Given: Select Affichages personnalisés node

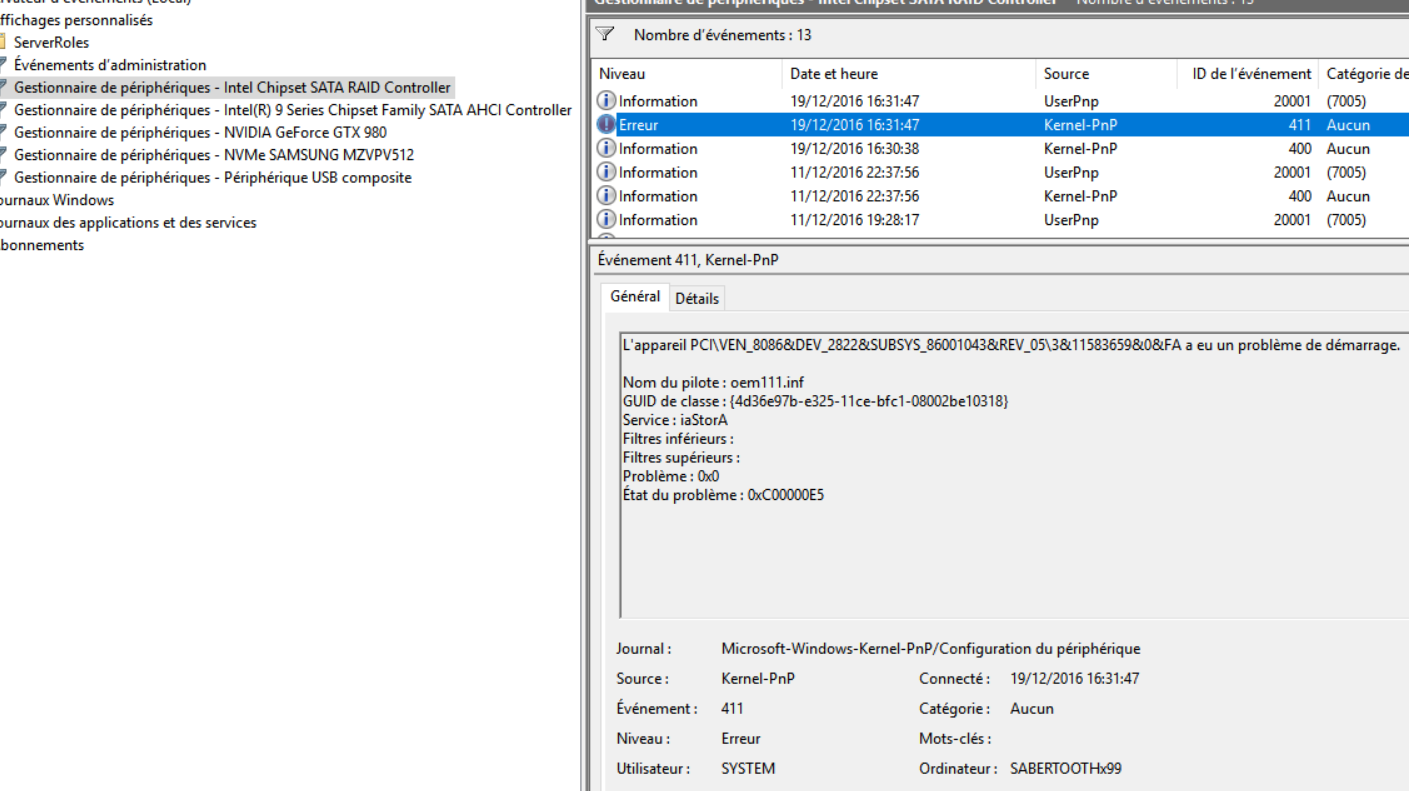Looking at the screenshot, I should click(x=76, y=20).
